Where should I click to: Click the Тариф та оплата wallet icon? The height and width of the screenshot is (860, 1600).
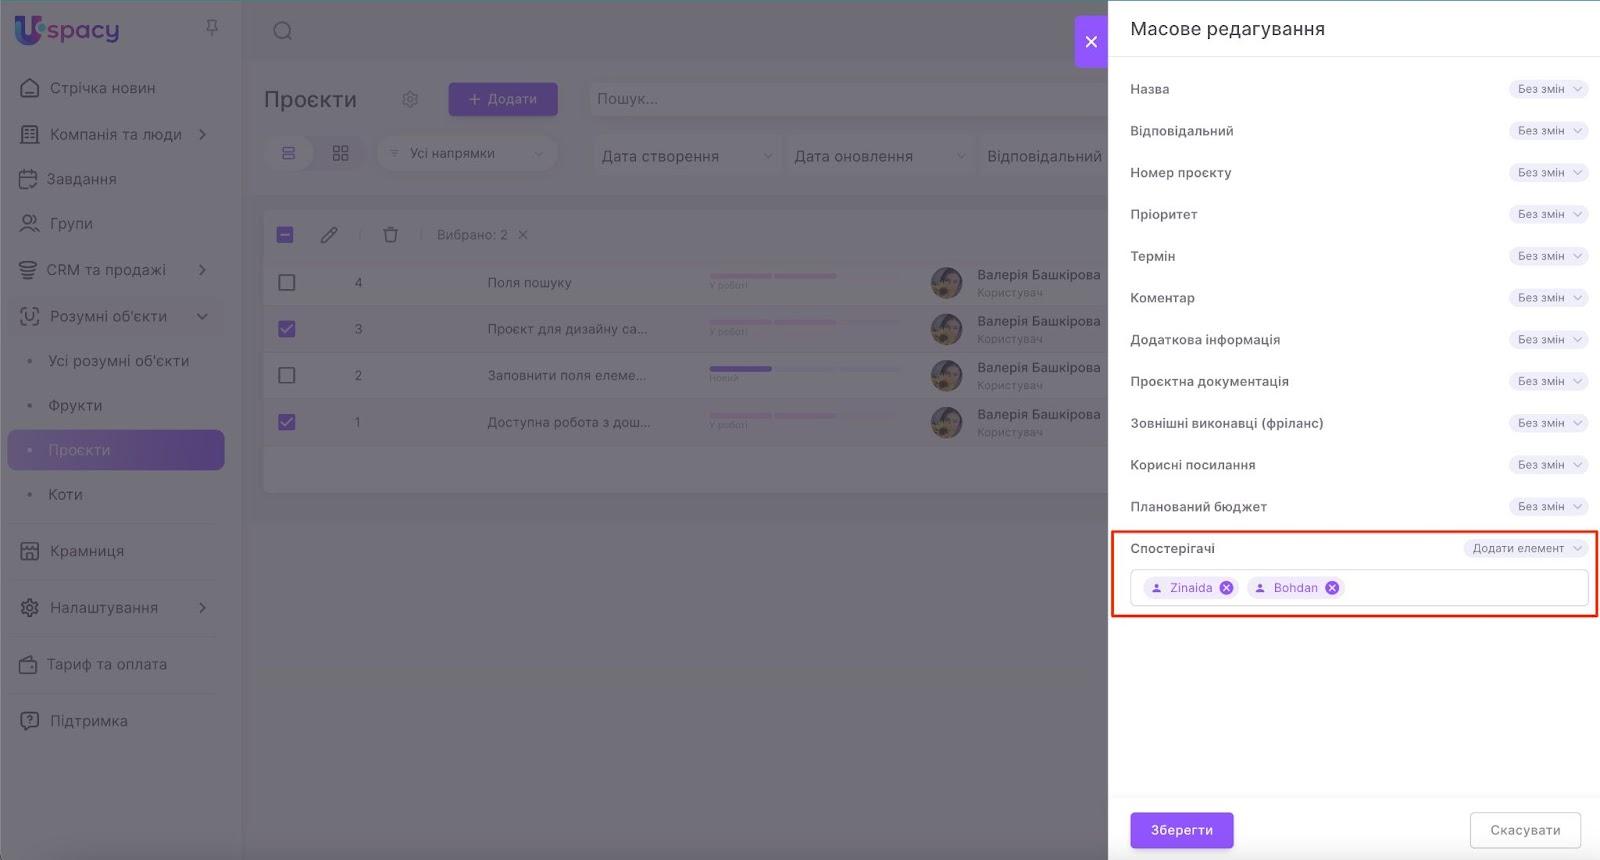tap(28, 664)
